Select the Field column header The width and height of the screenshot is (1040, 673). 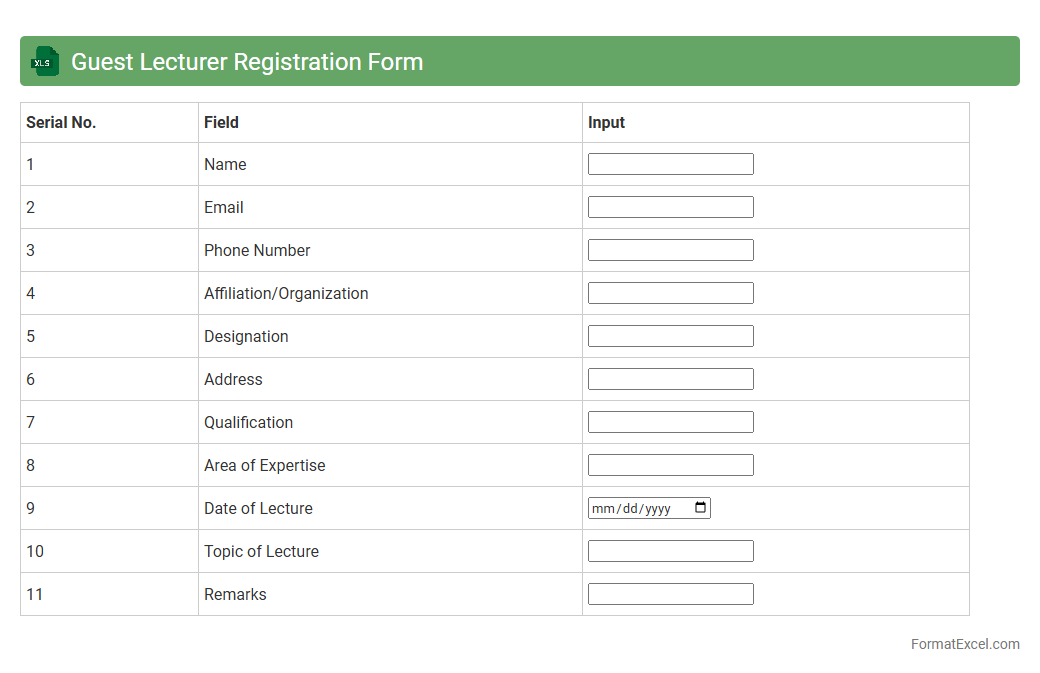(x=221, y=122)
